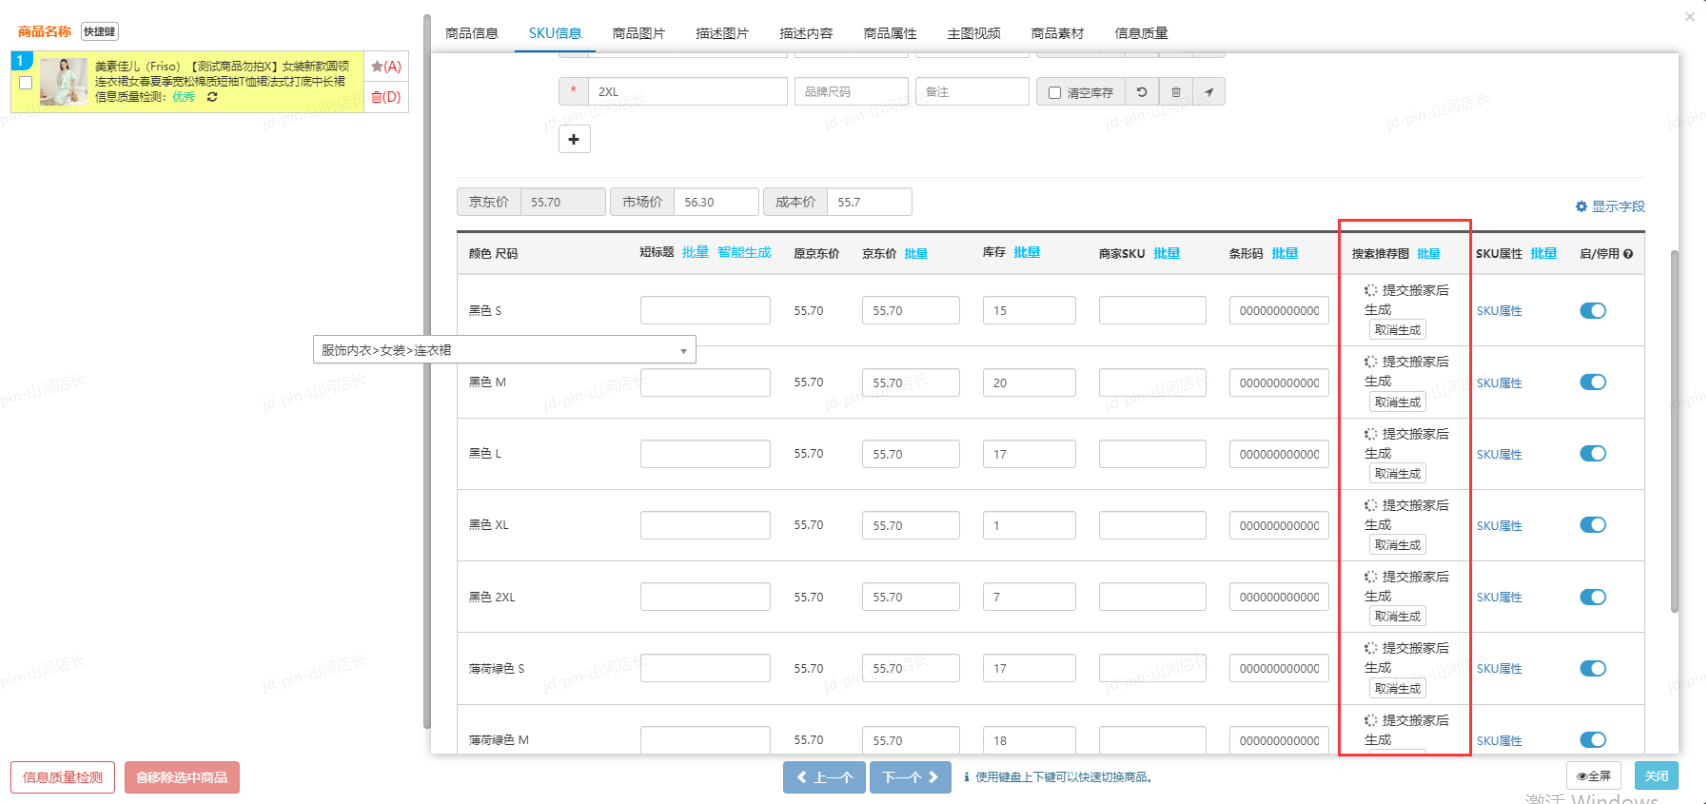Select the product checkbox in left list
Image resolution: width=1706 pixels, height=804 pixels.
[26, 83]
